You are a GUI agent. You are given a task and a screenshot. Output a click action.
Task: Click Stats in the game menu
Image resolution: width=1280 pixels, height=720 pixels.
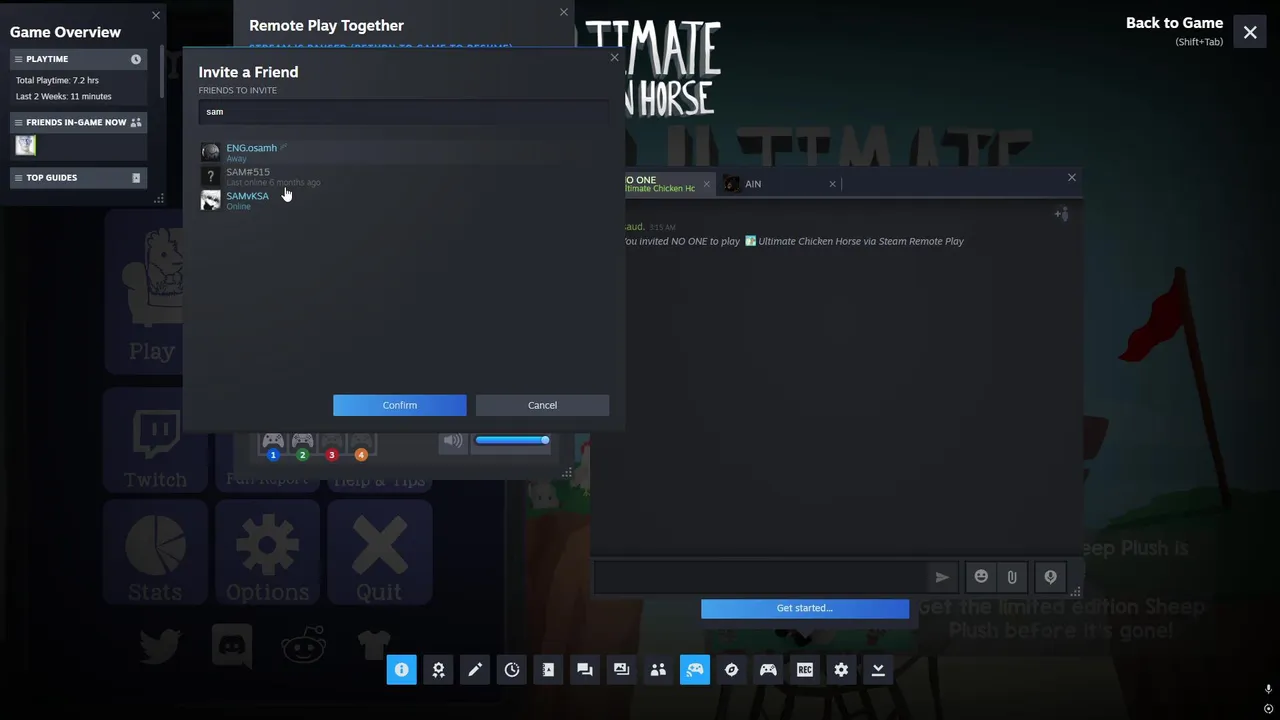click(155, 553)
